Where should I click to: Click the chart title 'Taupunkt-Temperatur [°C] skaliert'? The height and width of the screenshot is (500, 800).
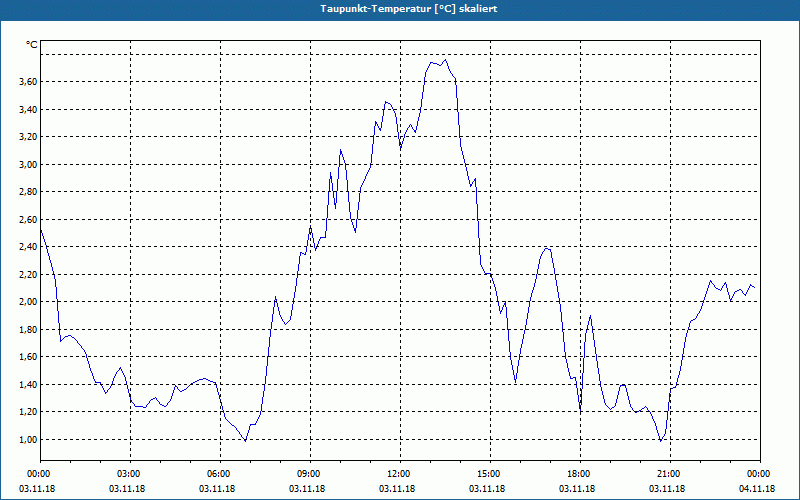click(409, 9)
